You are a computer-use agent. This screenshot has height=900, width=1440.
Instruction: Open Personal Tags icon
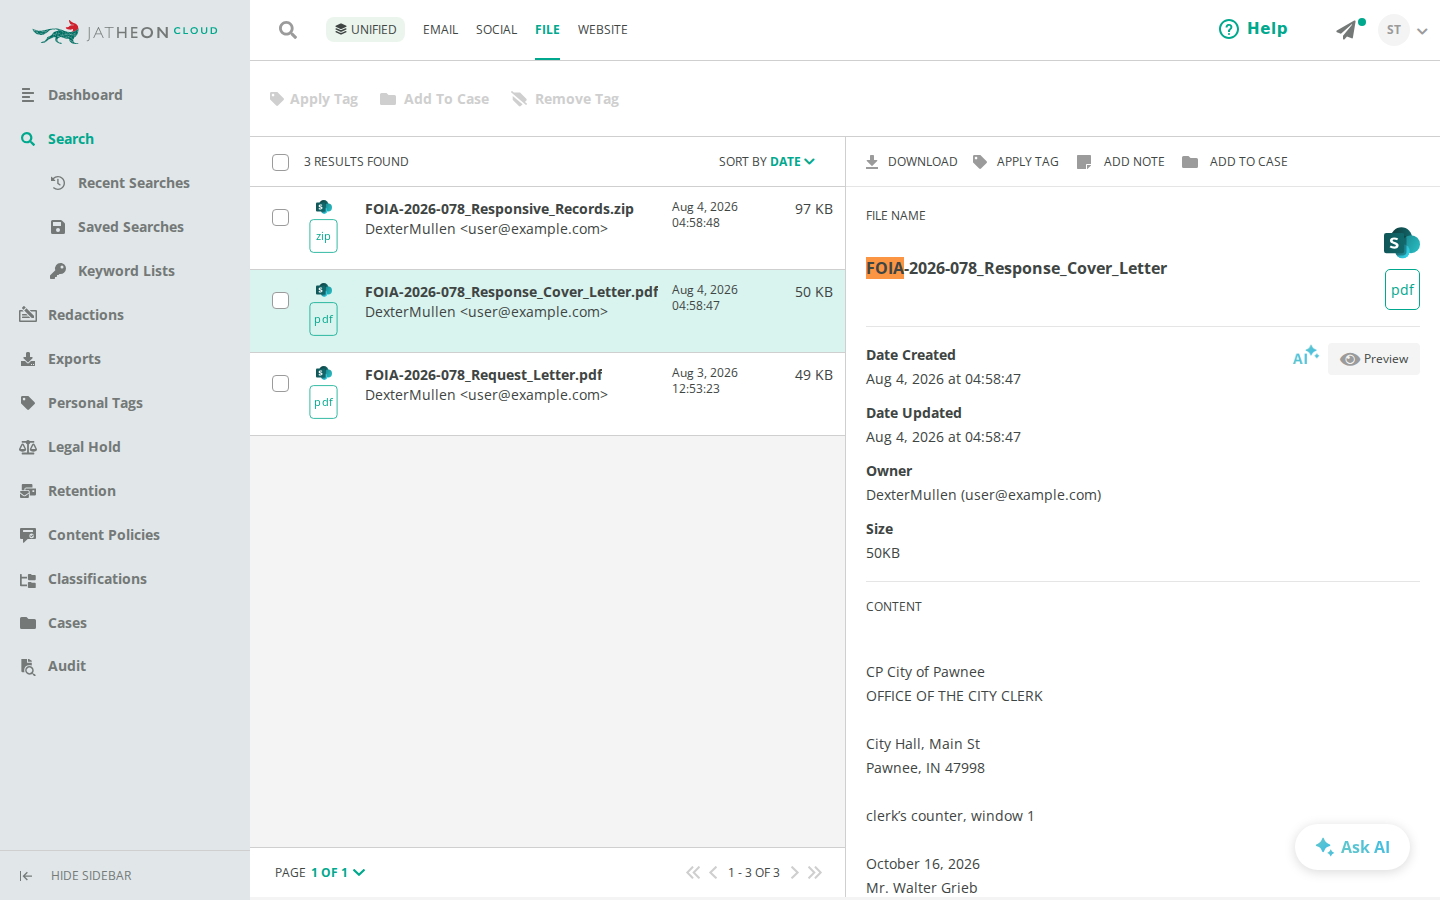[28, 403]
